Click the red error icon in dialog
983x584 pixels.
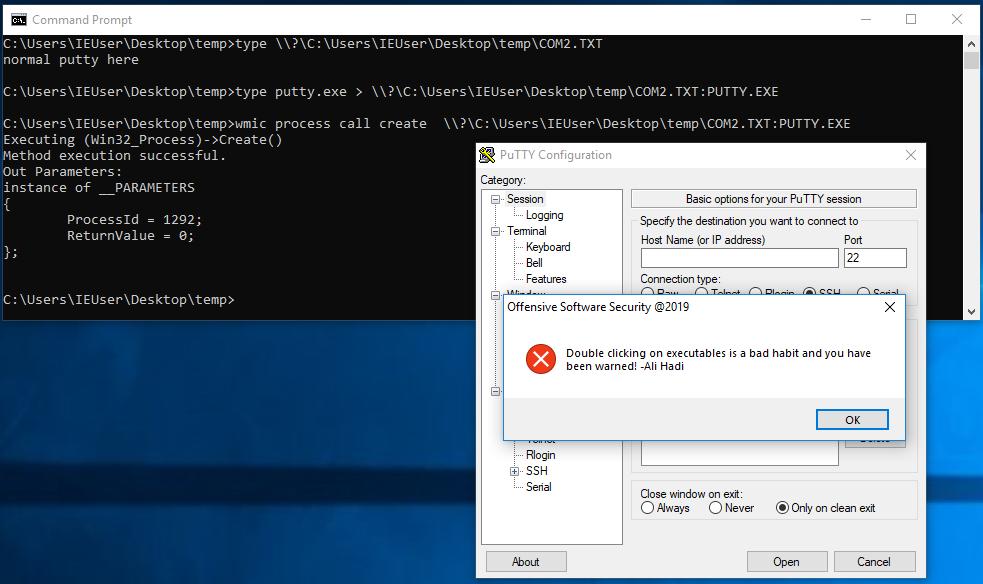540,359
